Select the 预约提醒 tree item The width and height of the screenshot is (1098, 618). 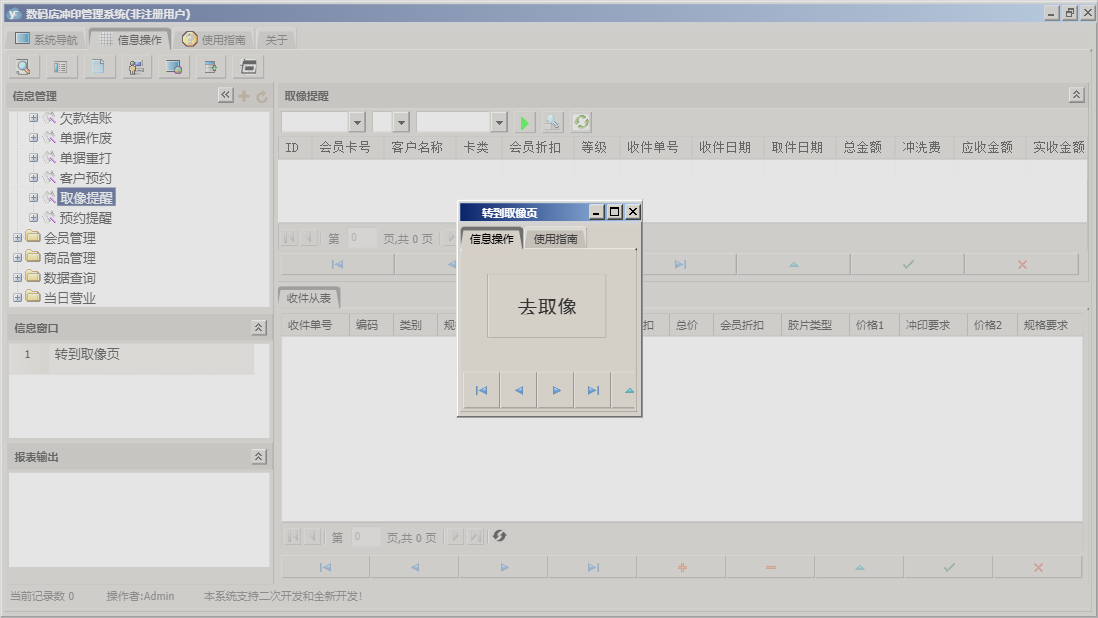tap(85, 218)
